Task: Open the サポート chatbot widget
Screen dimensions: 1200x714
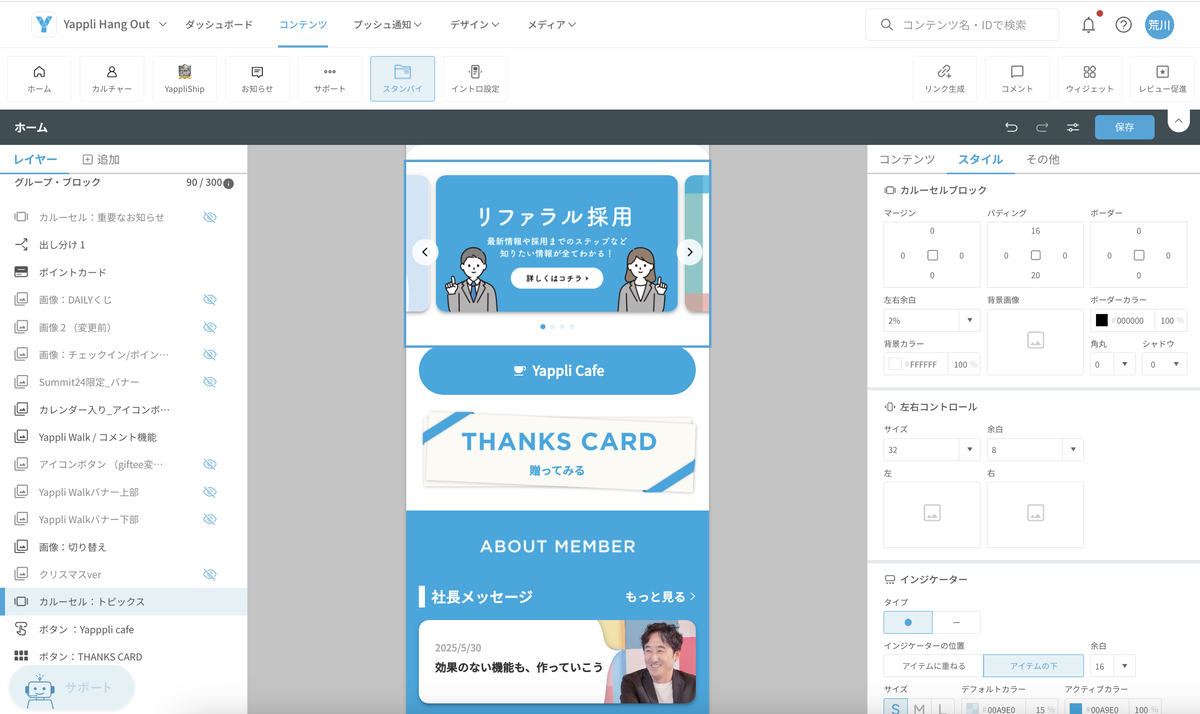Action: (x=72, y=687)
